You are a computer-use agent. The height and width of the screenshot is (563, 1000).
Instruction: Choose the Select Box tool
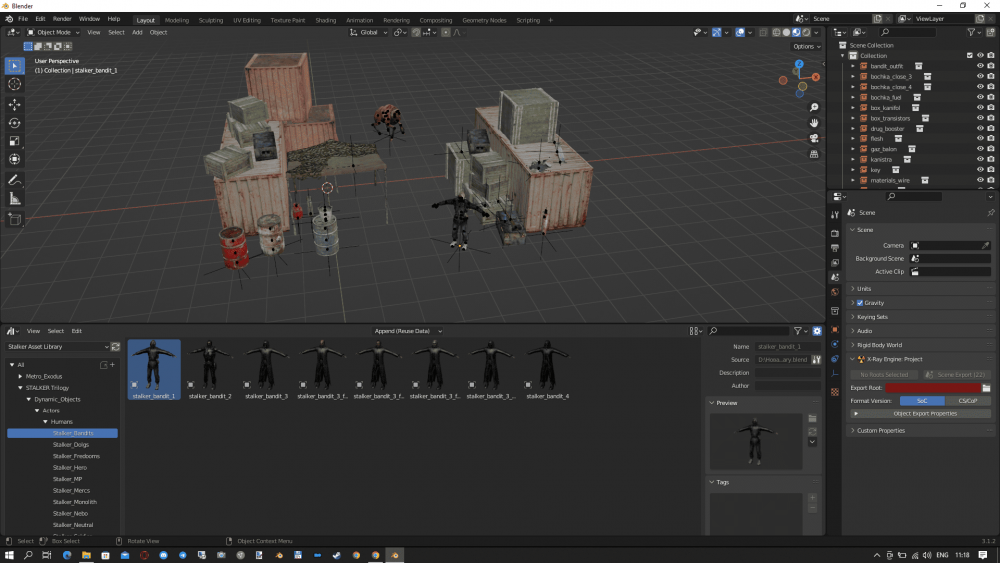[15, 65]
